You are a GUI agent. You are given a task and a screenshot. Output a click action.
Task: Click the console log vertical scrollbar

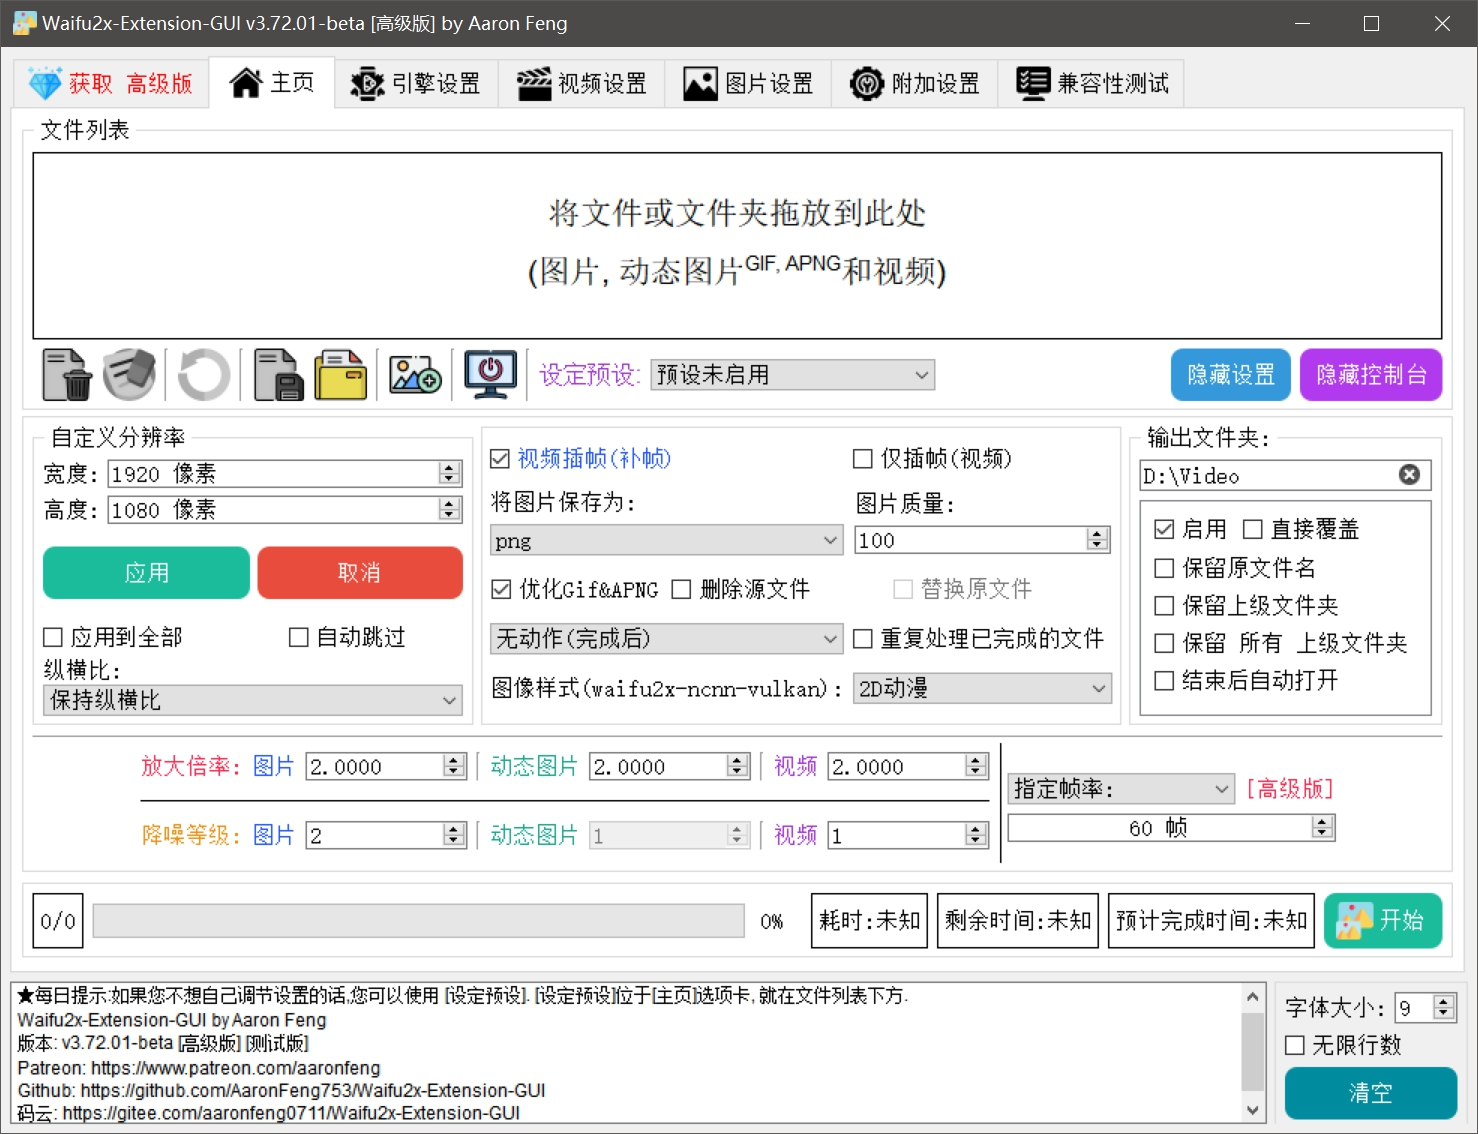pos(1253,1053)
